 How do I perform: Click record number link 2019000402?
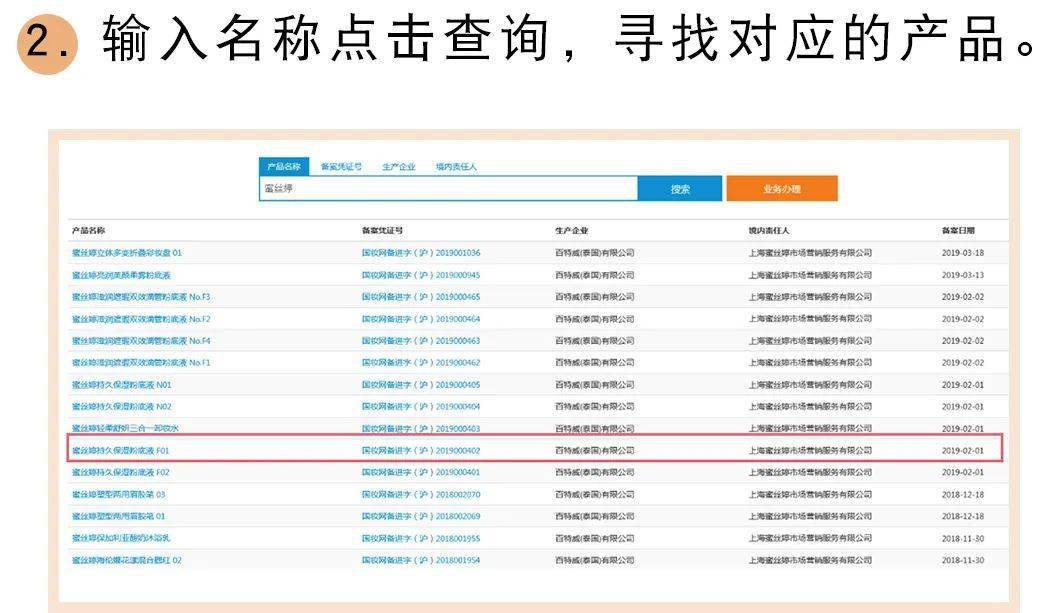pyautogui.click(x=421, y=450)
